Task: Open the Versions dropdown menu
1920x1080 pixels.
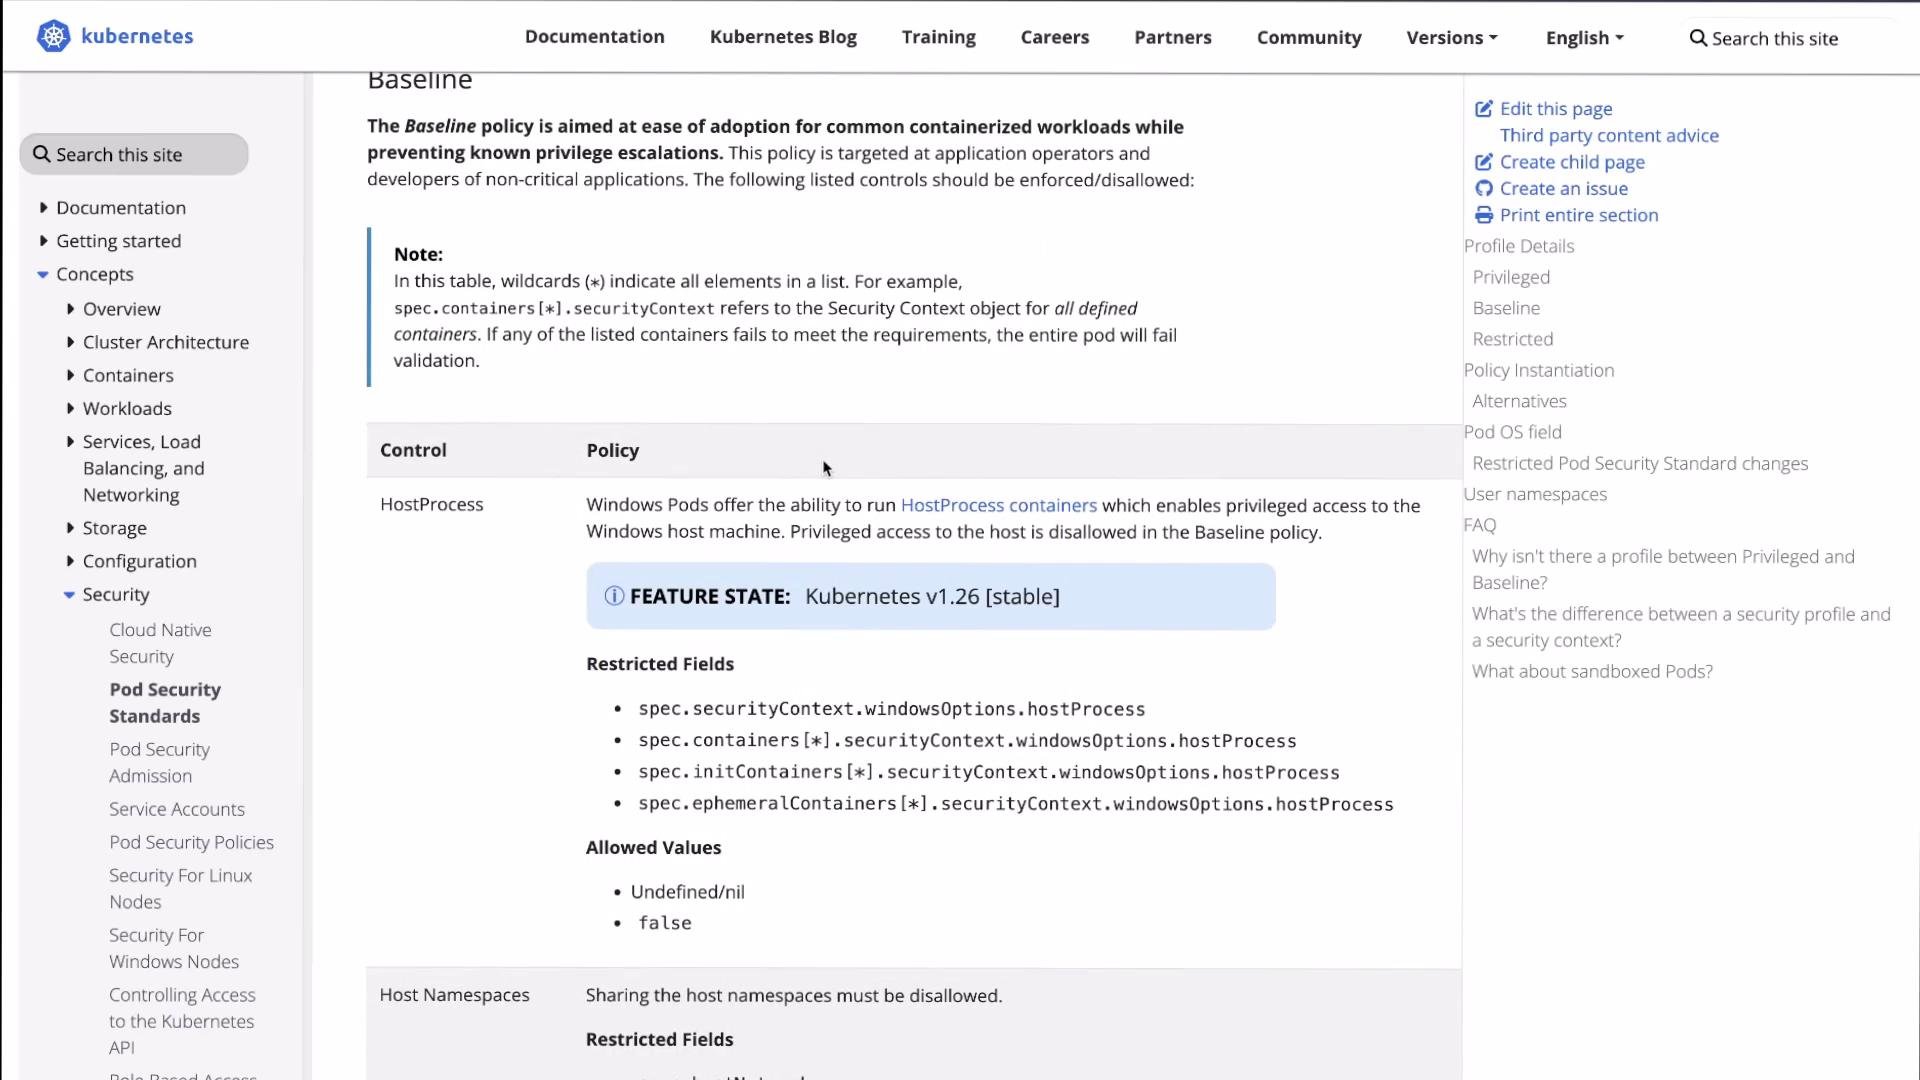Action: pyautogui.click(x=1452, y=37)
